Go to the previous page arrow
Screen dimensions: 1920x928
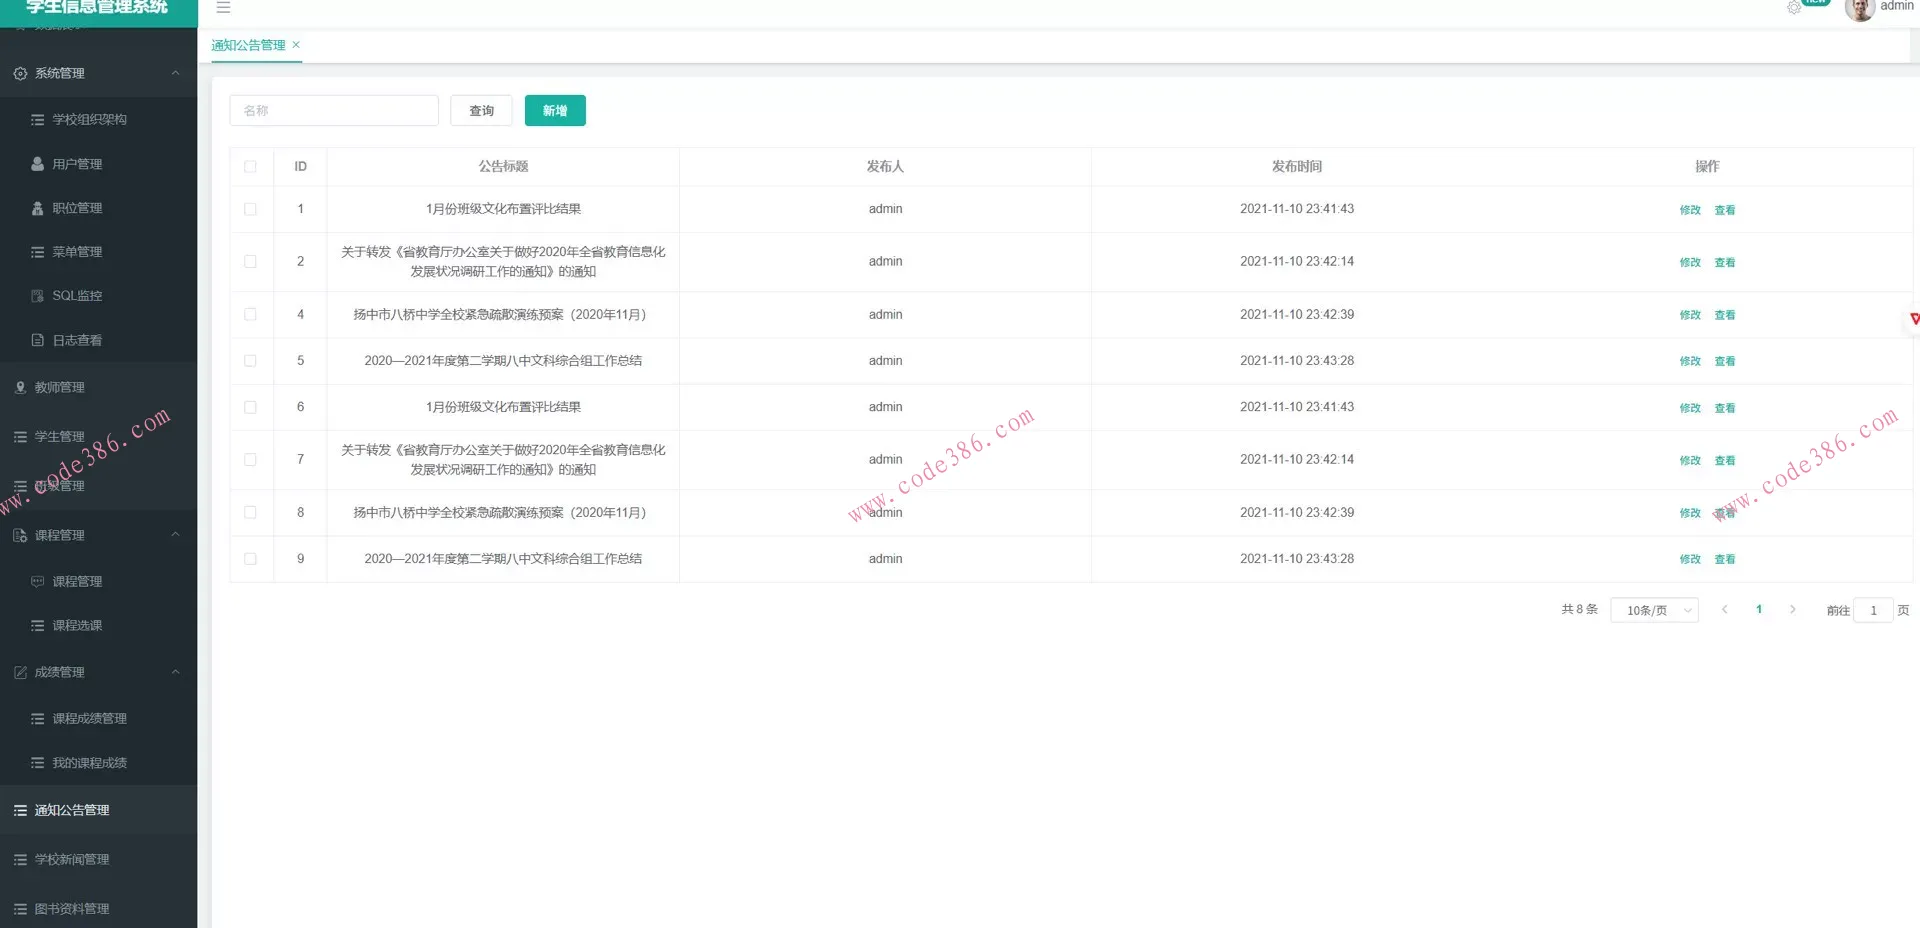1724,610
